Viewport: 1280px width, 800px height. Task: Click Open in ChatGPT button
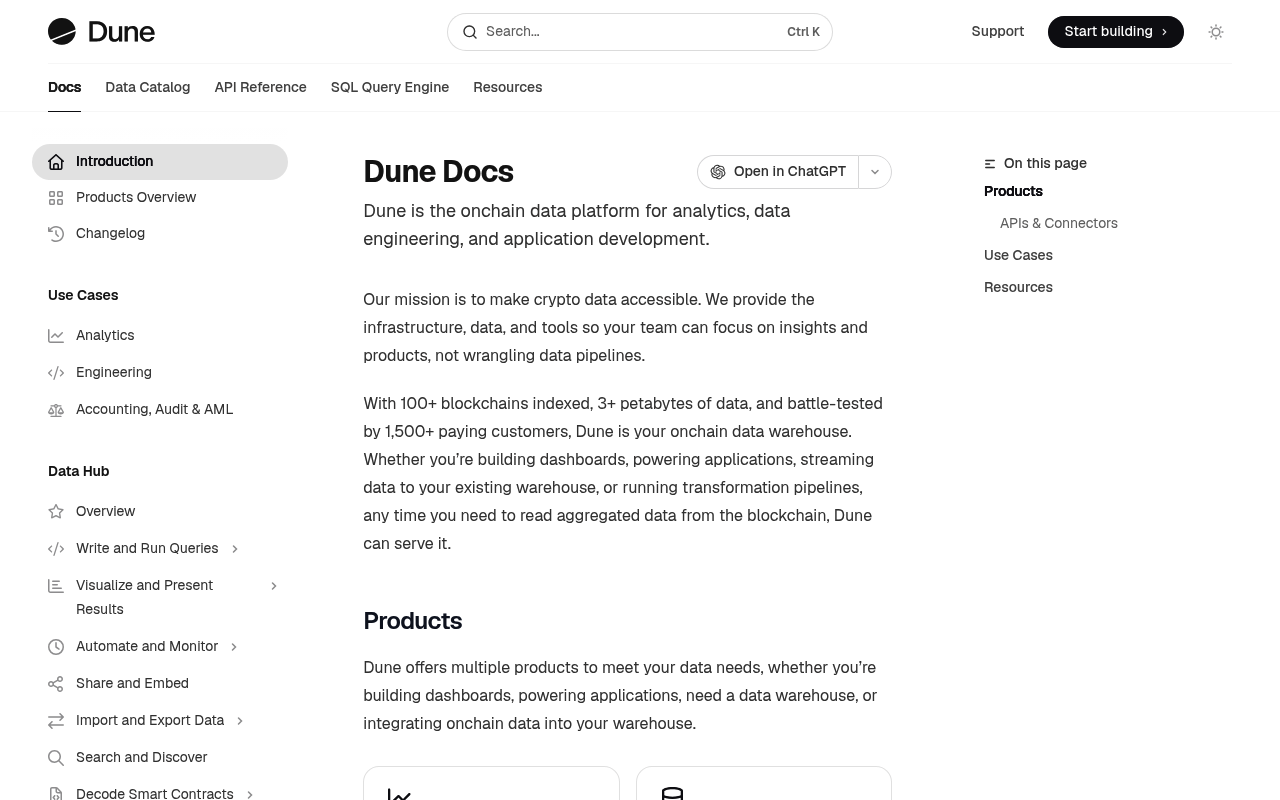pos(778,172)
